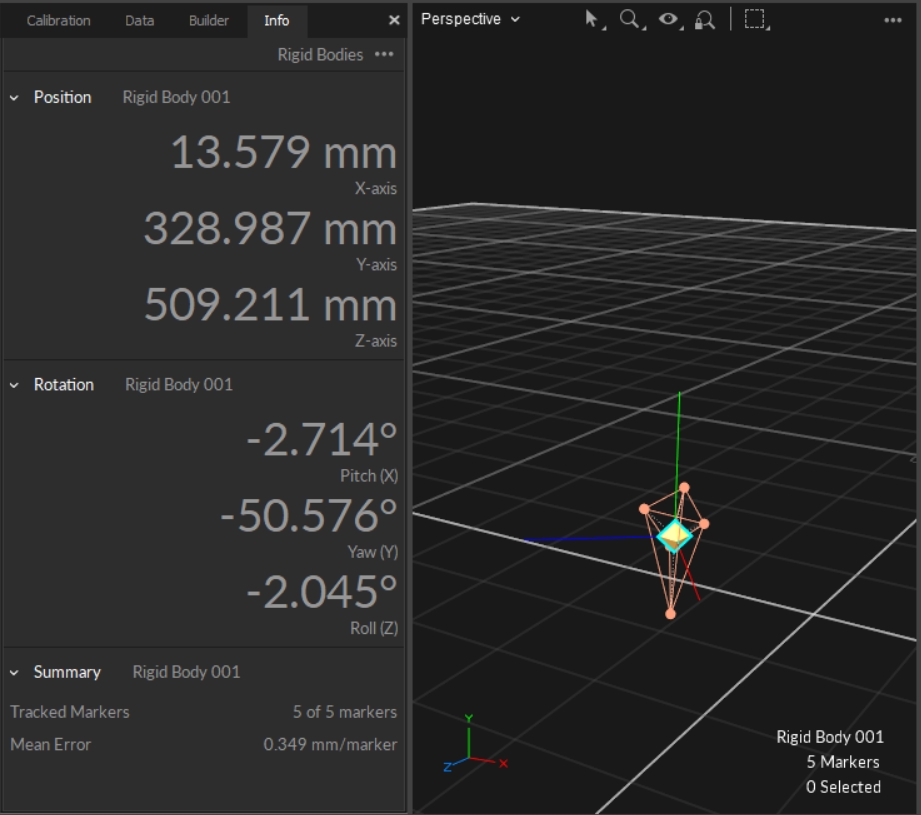Click the eye visibility tool icon
The image size is (921, 815).
668,18
